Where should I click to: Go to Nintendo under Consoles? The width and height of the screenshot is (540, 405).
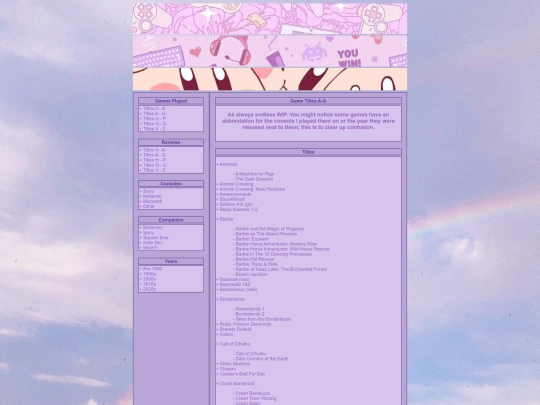(153, 196)
